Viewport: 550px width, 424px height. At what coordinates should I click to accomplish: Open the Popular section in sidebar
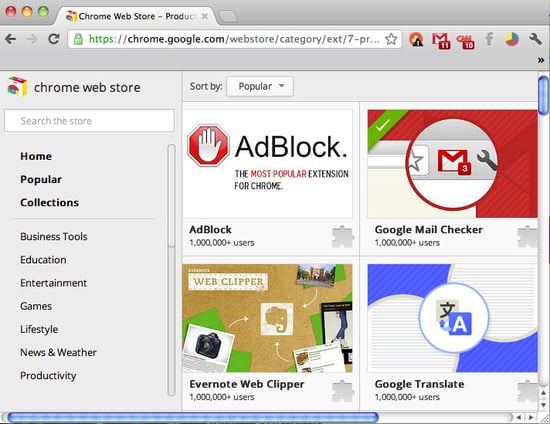point(41,179)
